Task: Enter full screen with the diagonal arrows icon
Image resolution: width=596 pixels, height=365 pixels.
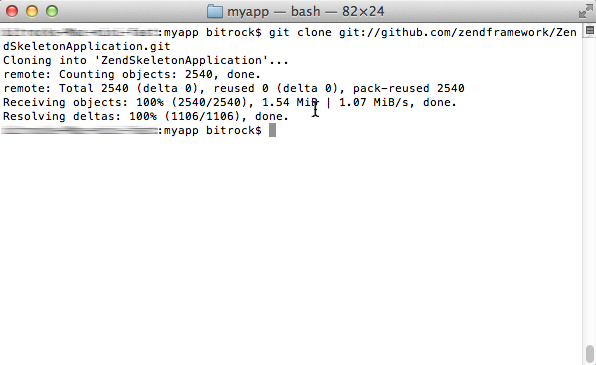Action: pyautogui.click(x=585, y=11)
